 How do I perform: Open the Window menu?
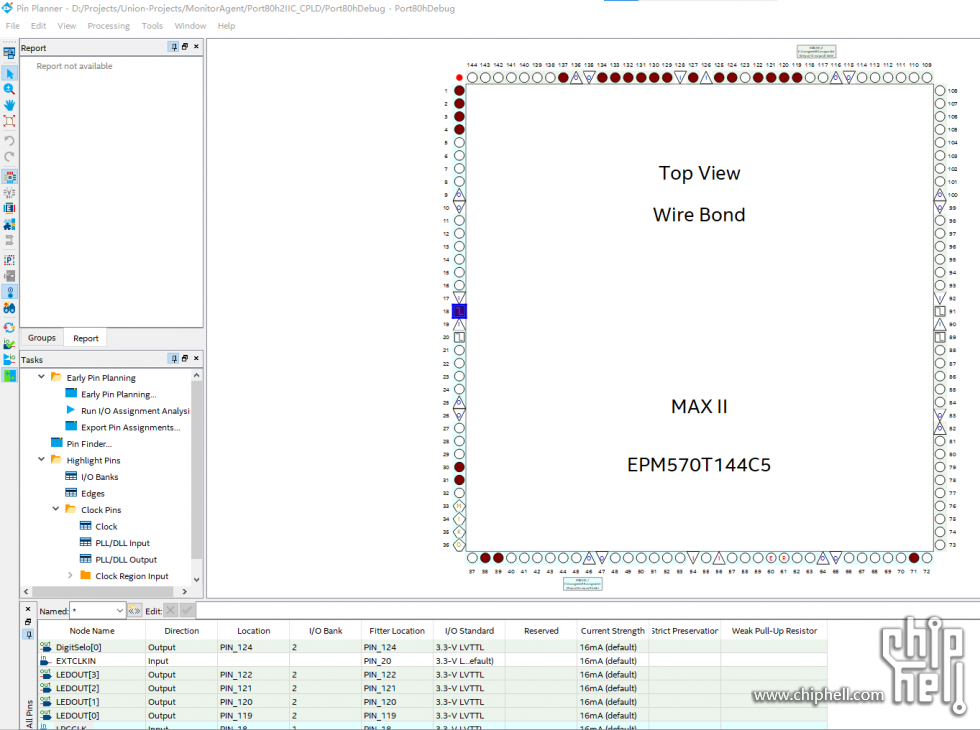190,26
